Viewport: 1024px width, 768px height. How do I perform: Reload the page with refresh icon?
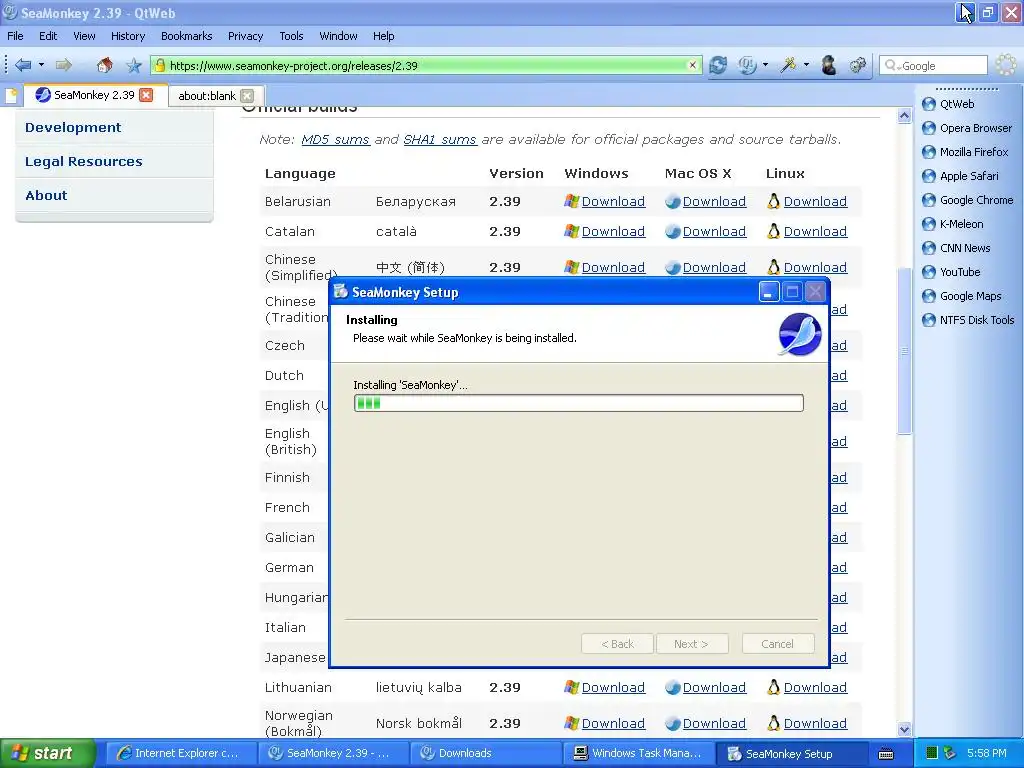tap(718, 65)
